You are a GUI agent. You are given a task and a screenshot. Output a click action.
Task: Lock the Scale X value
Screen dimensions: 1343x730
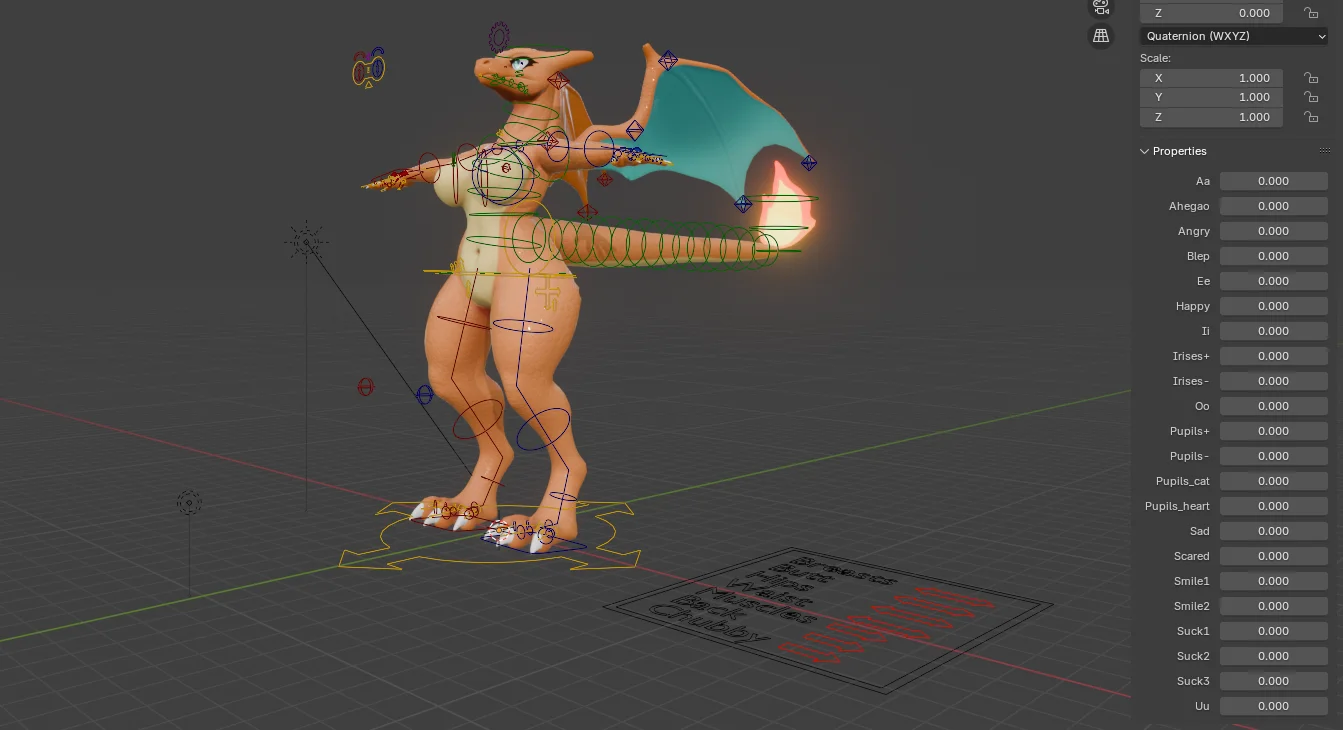pyautogui.click(x=1311, y=78)
